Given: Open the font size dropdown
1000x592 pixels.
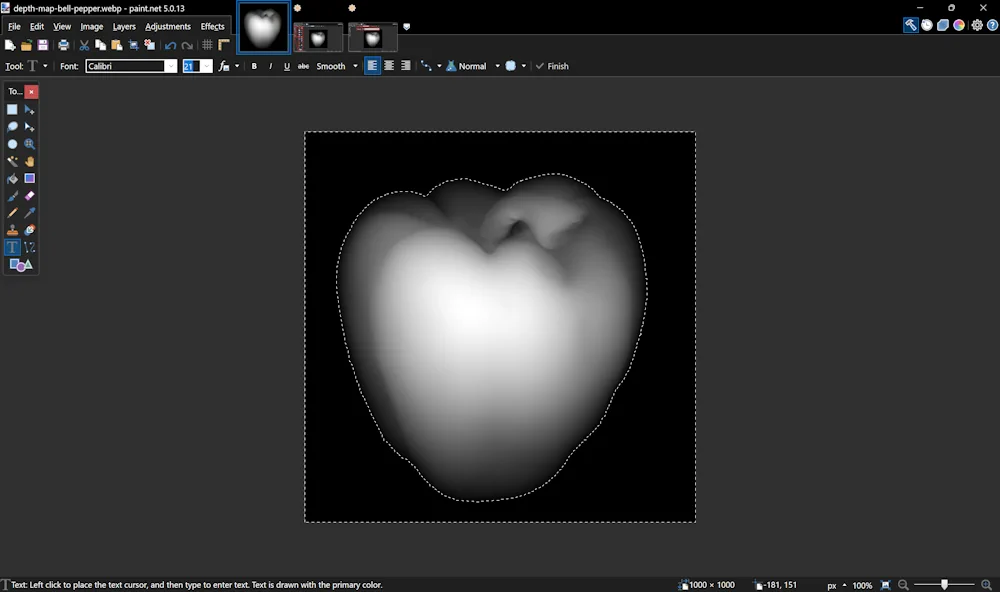Looking at the screenshot, I should point(206,66).
